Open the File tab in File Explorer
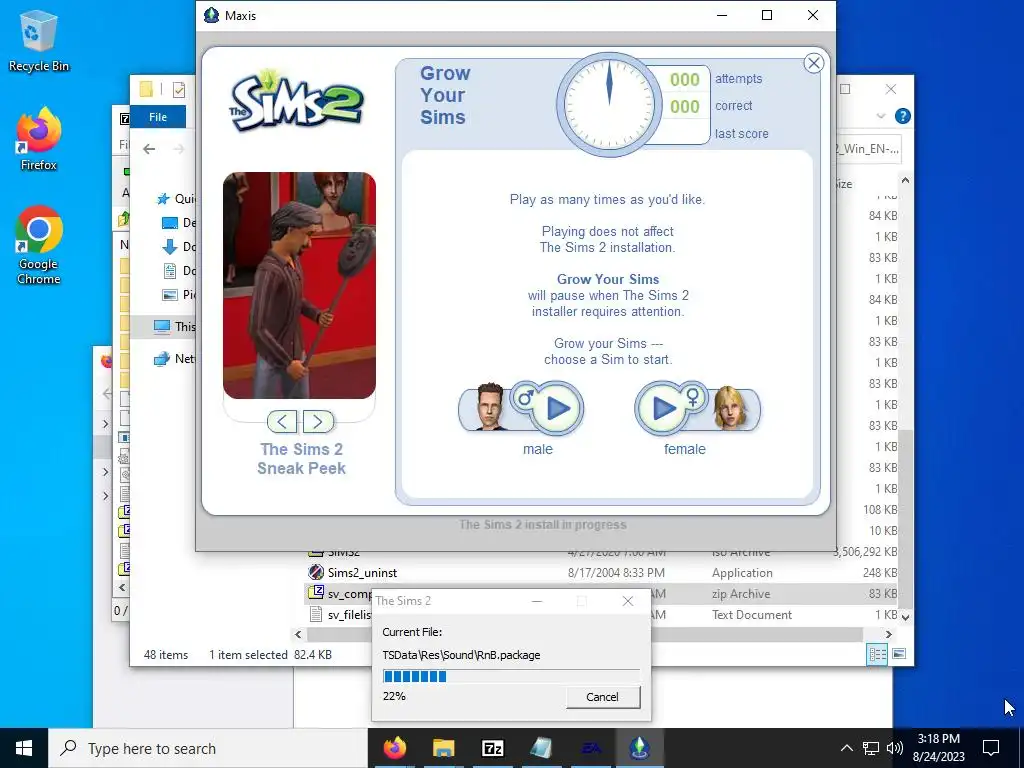The height and width of the screenshot is (768, 1024). click(x=158, y=117)
